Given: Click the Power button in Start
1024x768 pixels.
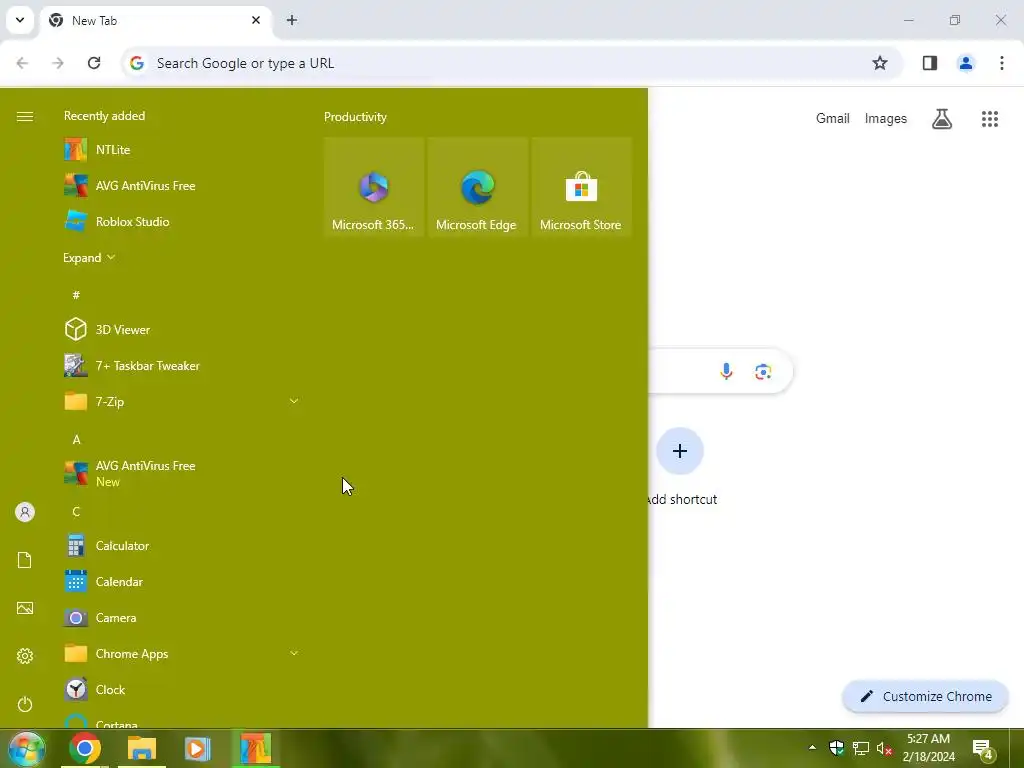Looking at the screenshot, I should coord(25,704).
